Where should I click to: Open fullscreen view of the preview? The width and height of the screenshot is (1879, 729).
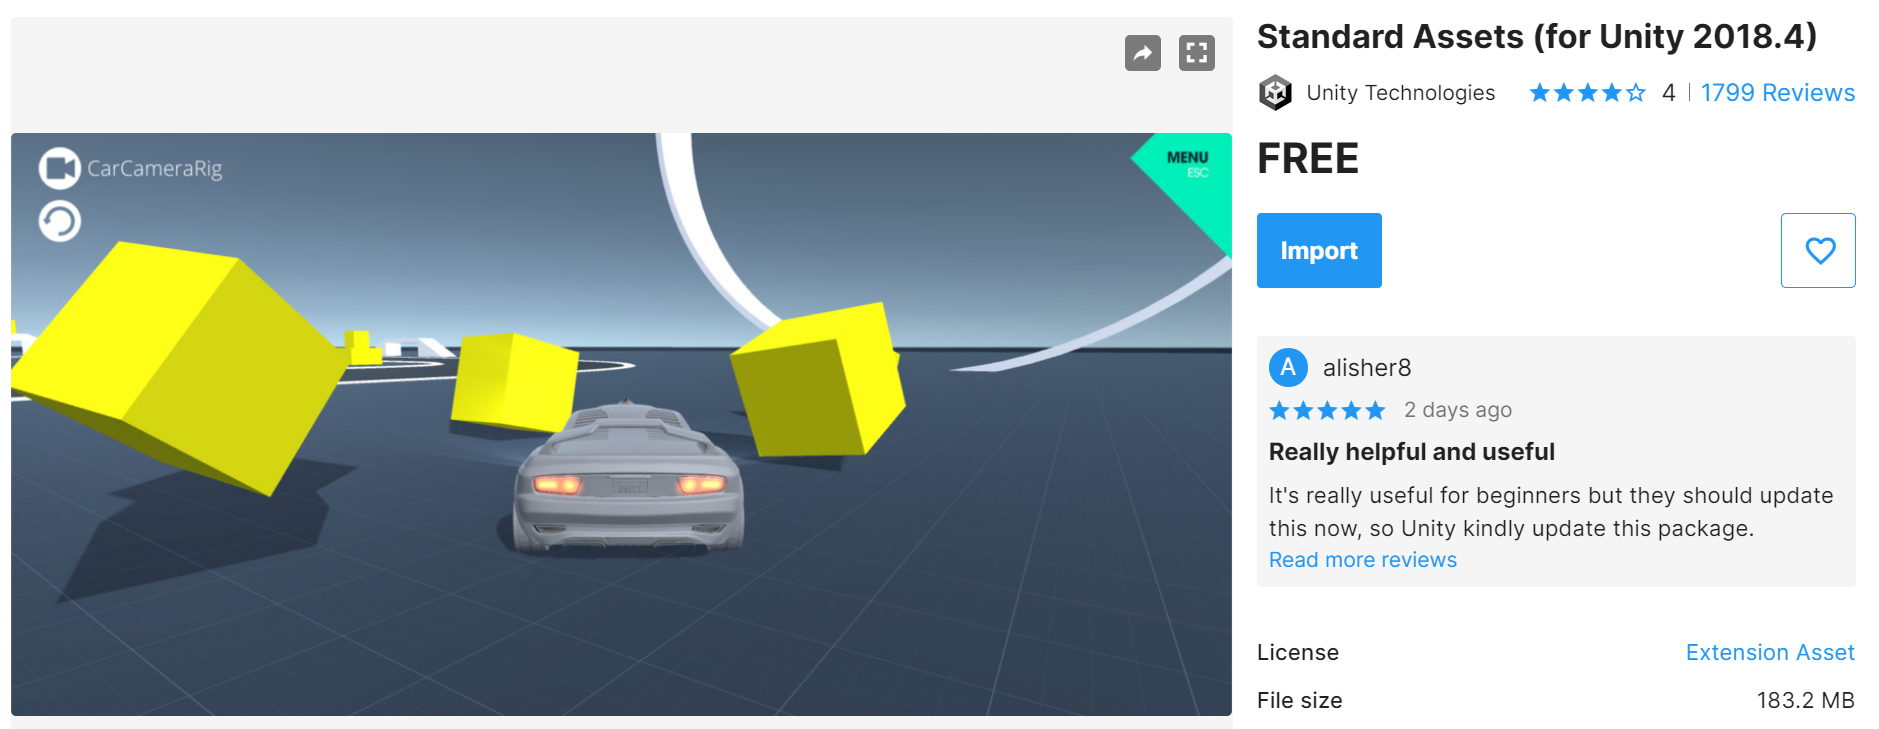(x=1196, y=53)
